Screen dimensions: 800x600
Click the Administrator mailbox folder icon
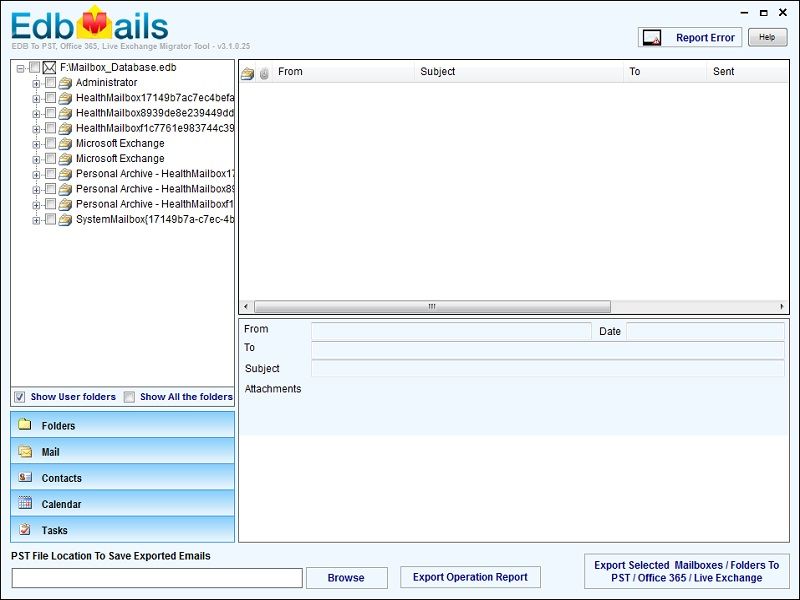click(65, 83)
